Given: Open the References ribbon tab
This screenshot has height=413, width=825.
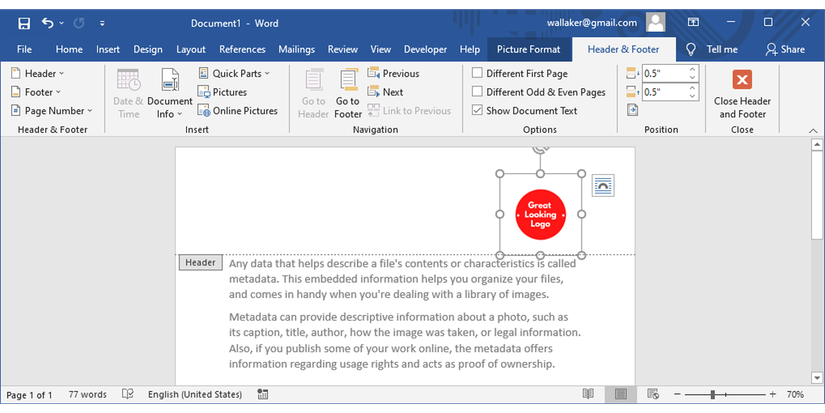Looking at the screenshot, I should point(242,49).
